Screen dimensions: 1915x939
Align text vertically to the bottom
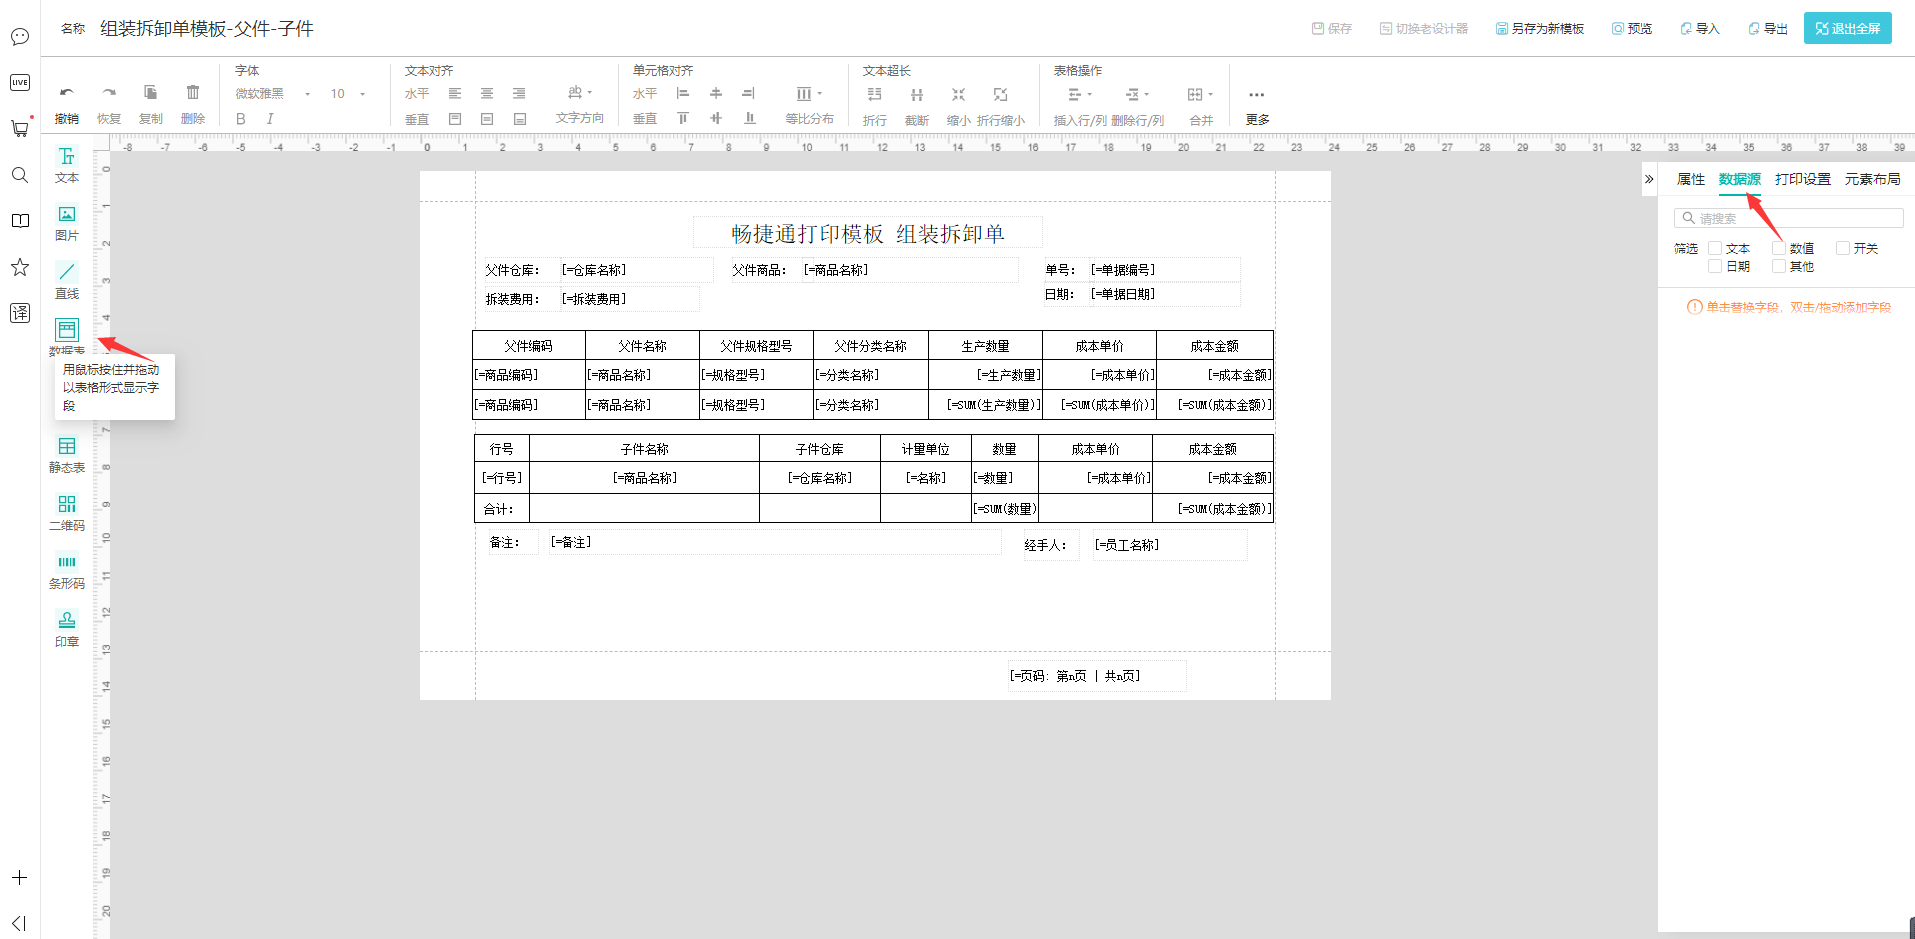[x=519, y=119]
